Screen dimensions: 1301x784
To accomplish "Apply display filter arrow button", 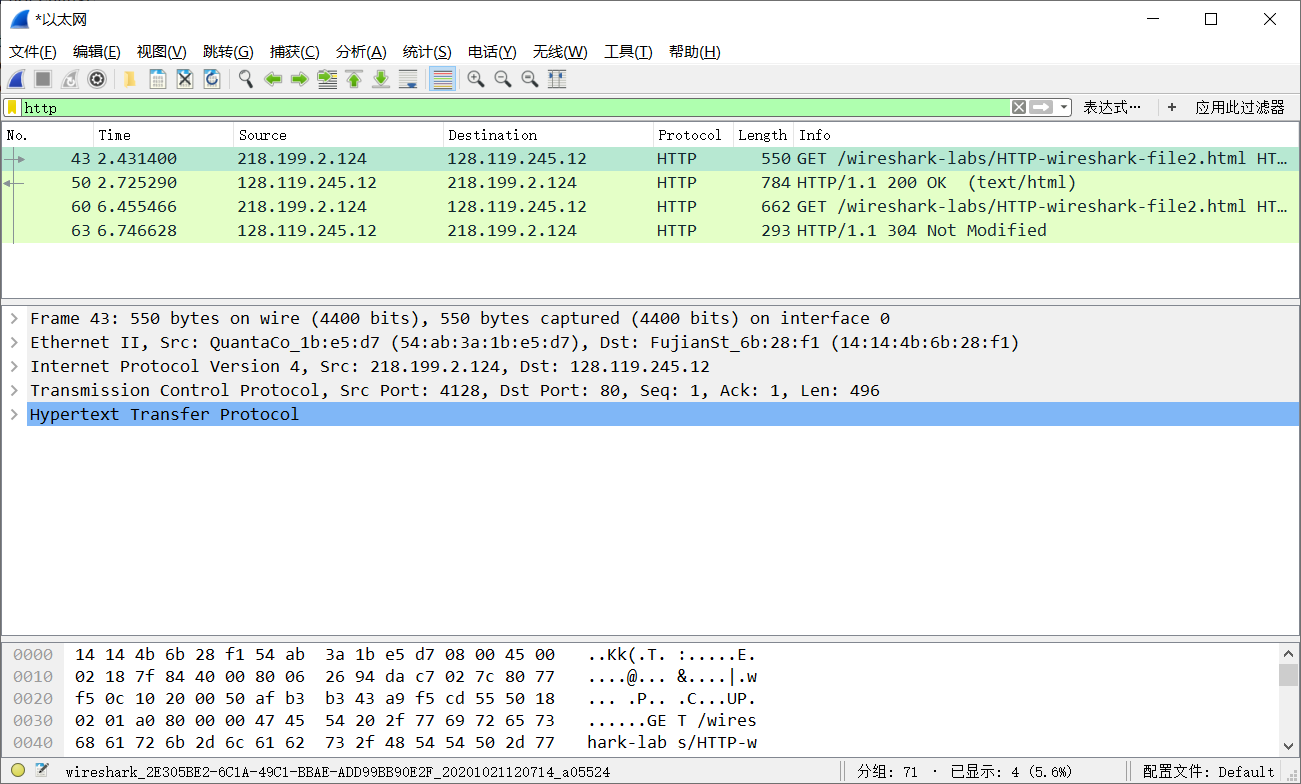I will pos(1042,107).
